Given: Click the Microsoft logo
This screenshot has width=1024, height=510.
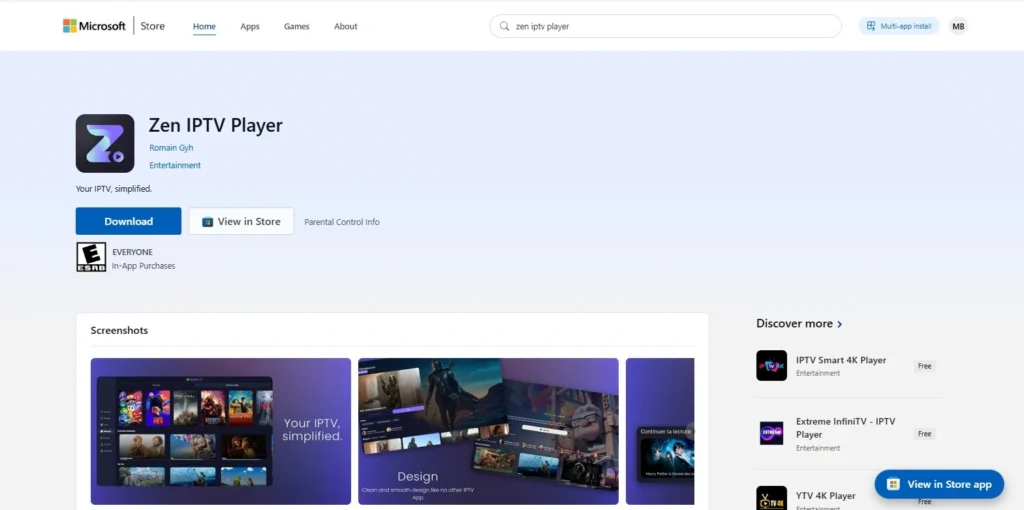Looking at the screenshot, I should (x=94, y=26).
